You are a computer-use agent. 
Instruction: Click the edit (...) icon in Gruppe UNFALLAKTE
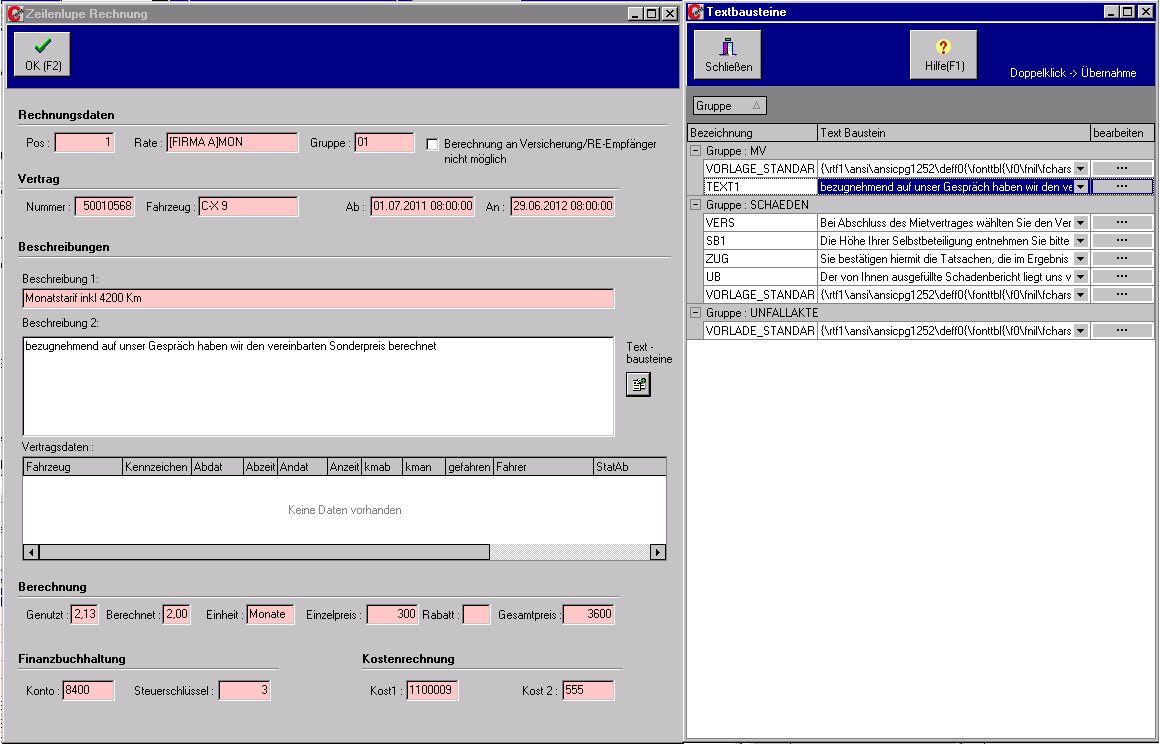pyautogui.click(x=1122, y=330)
